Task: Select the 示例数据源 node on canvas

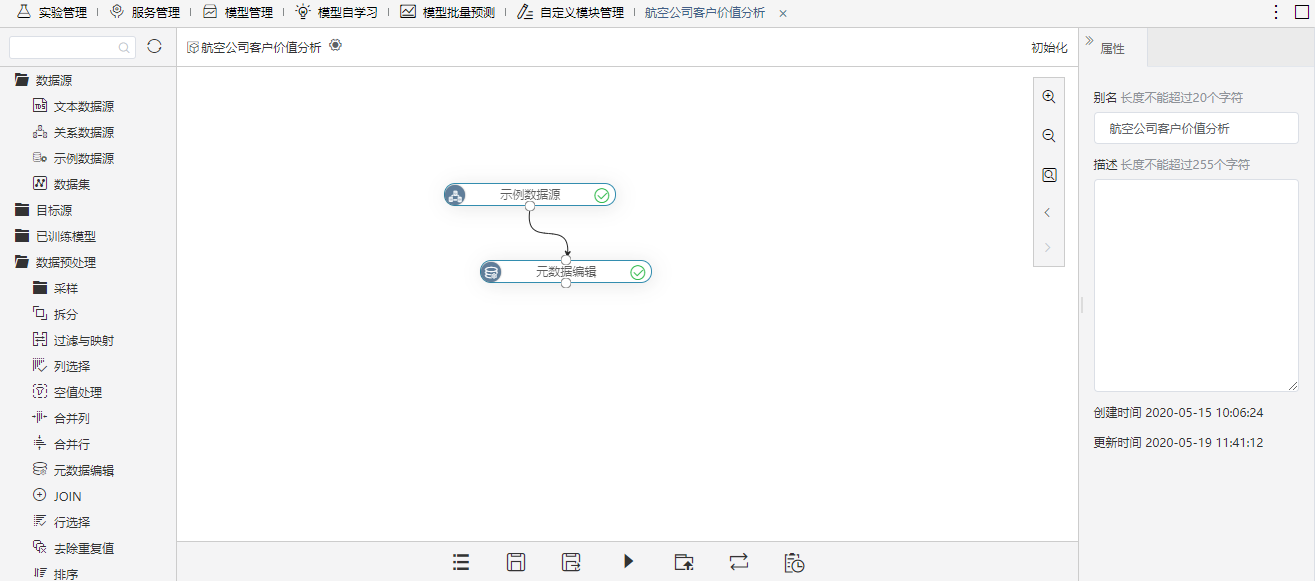Action: pos(530,195)
